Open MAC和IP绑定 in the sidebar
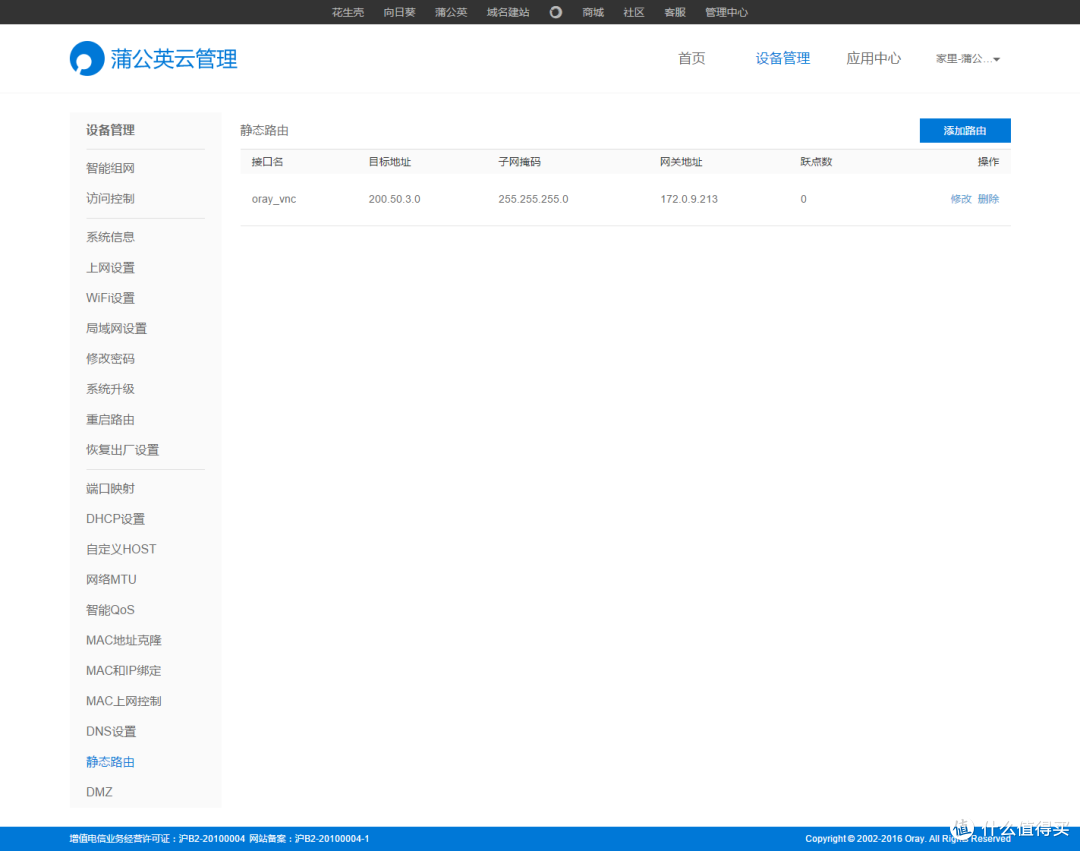 pos(123,670)
